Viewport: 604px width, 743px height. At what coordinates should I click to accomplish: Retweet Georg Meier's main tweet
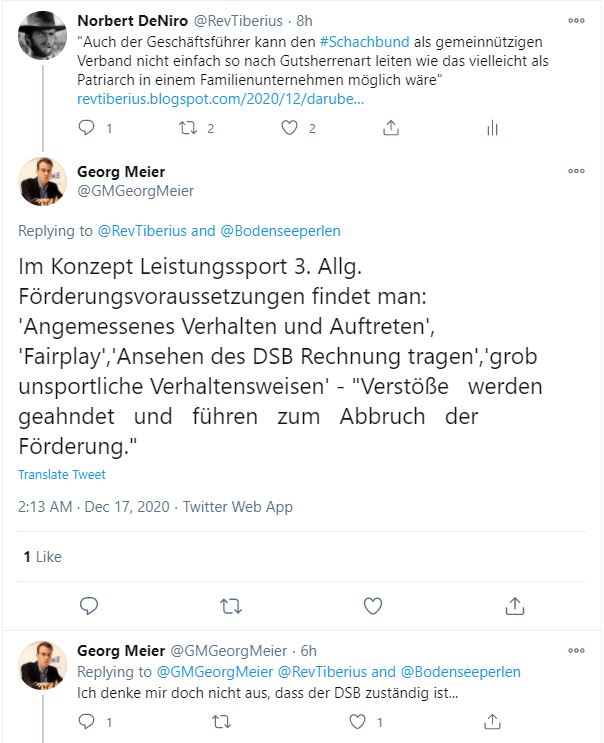click(231, 606)
